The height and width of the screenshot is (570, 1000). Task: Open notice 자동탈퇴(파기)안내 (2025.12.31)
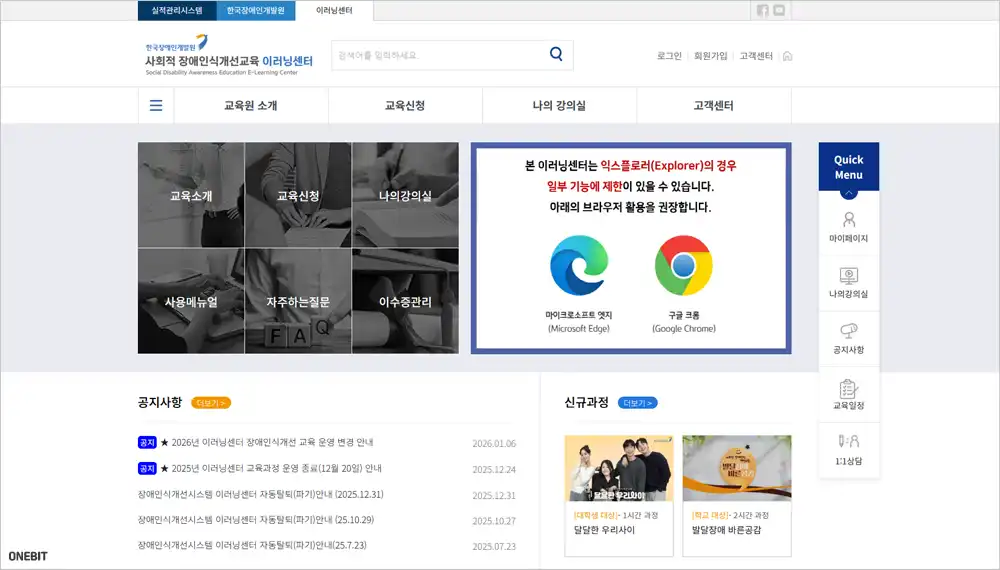(261, 495)
